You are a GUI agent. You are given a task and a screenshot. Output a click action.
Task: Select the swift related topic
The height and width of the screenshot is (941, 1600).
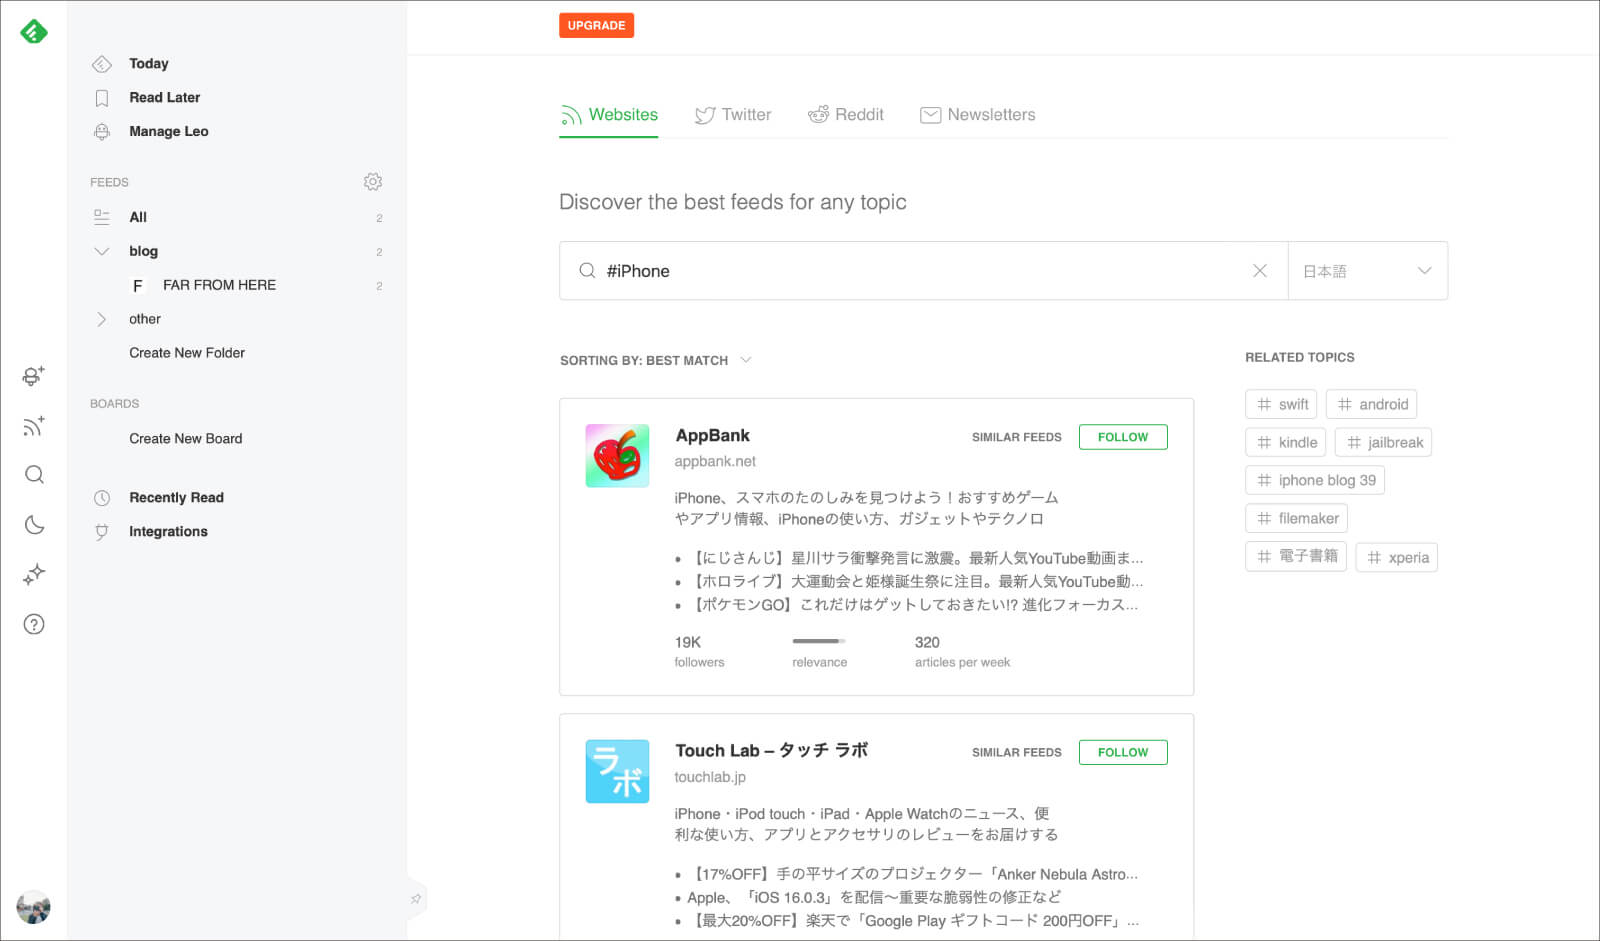[1281, 404]
